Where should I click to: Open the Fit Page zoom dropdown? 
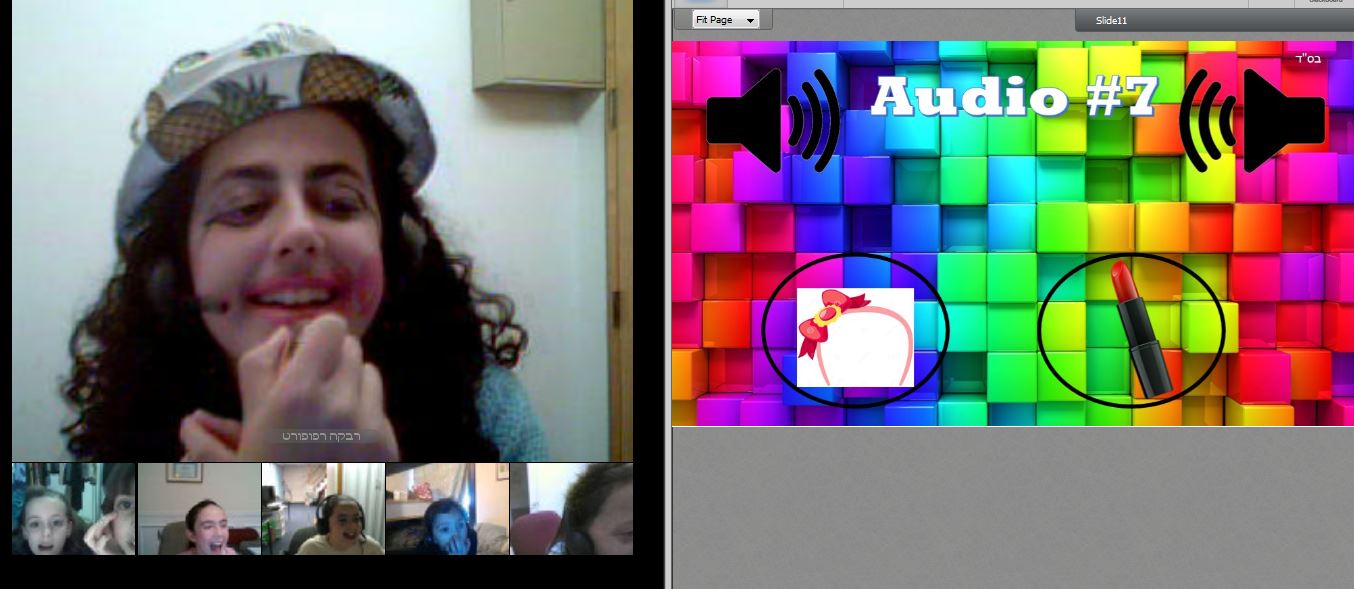(726, 20)
